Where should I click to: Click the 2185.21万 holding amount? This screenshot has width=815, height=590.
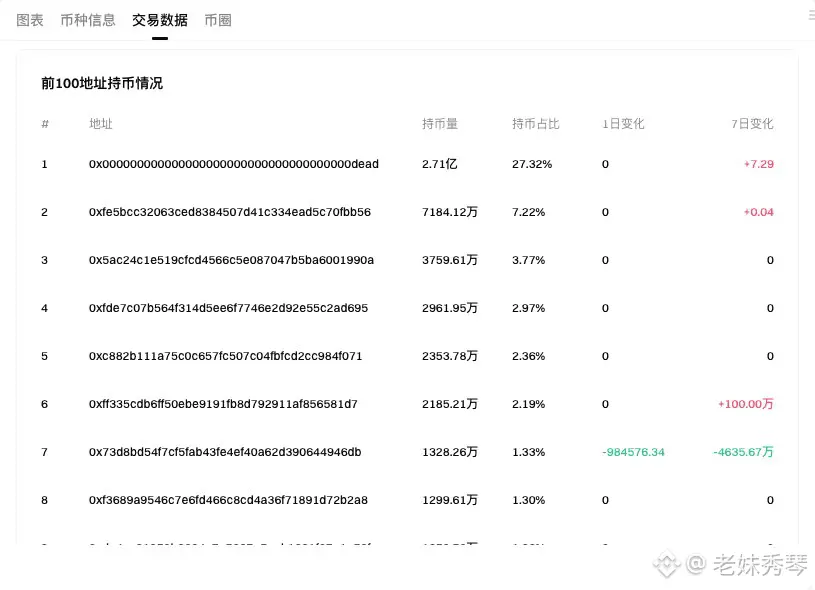(450, 404)
